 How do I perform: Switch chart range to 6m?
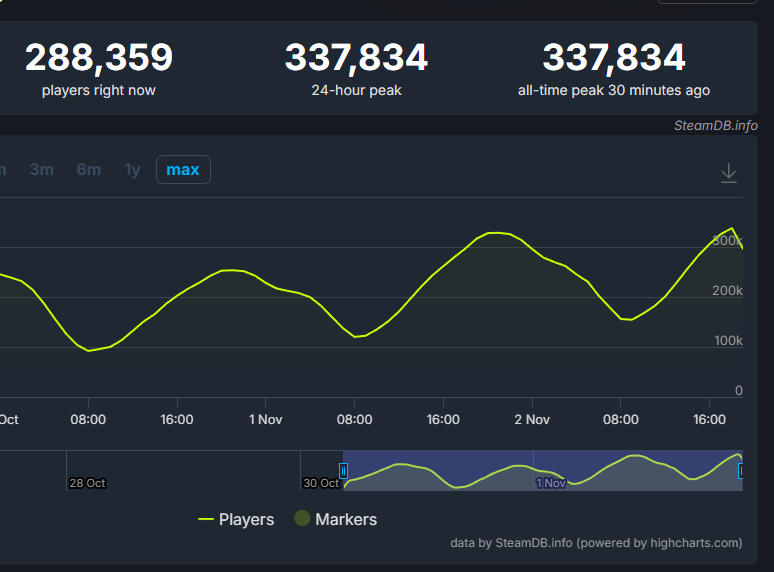[x=89, y=169]
